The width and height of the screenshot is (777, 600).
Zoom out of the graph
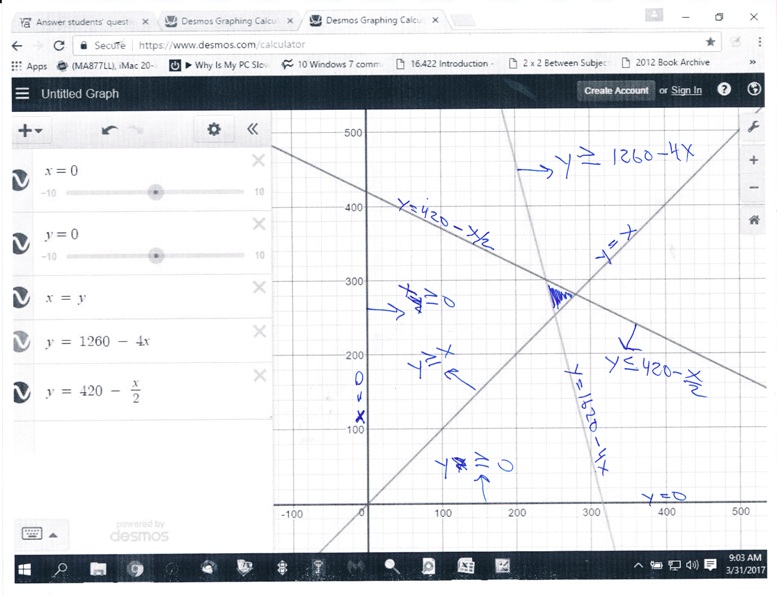click(754, 188)
